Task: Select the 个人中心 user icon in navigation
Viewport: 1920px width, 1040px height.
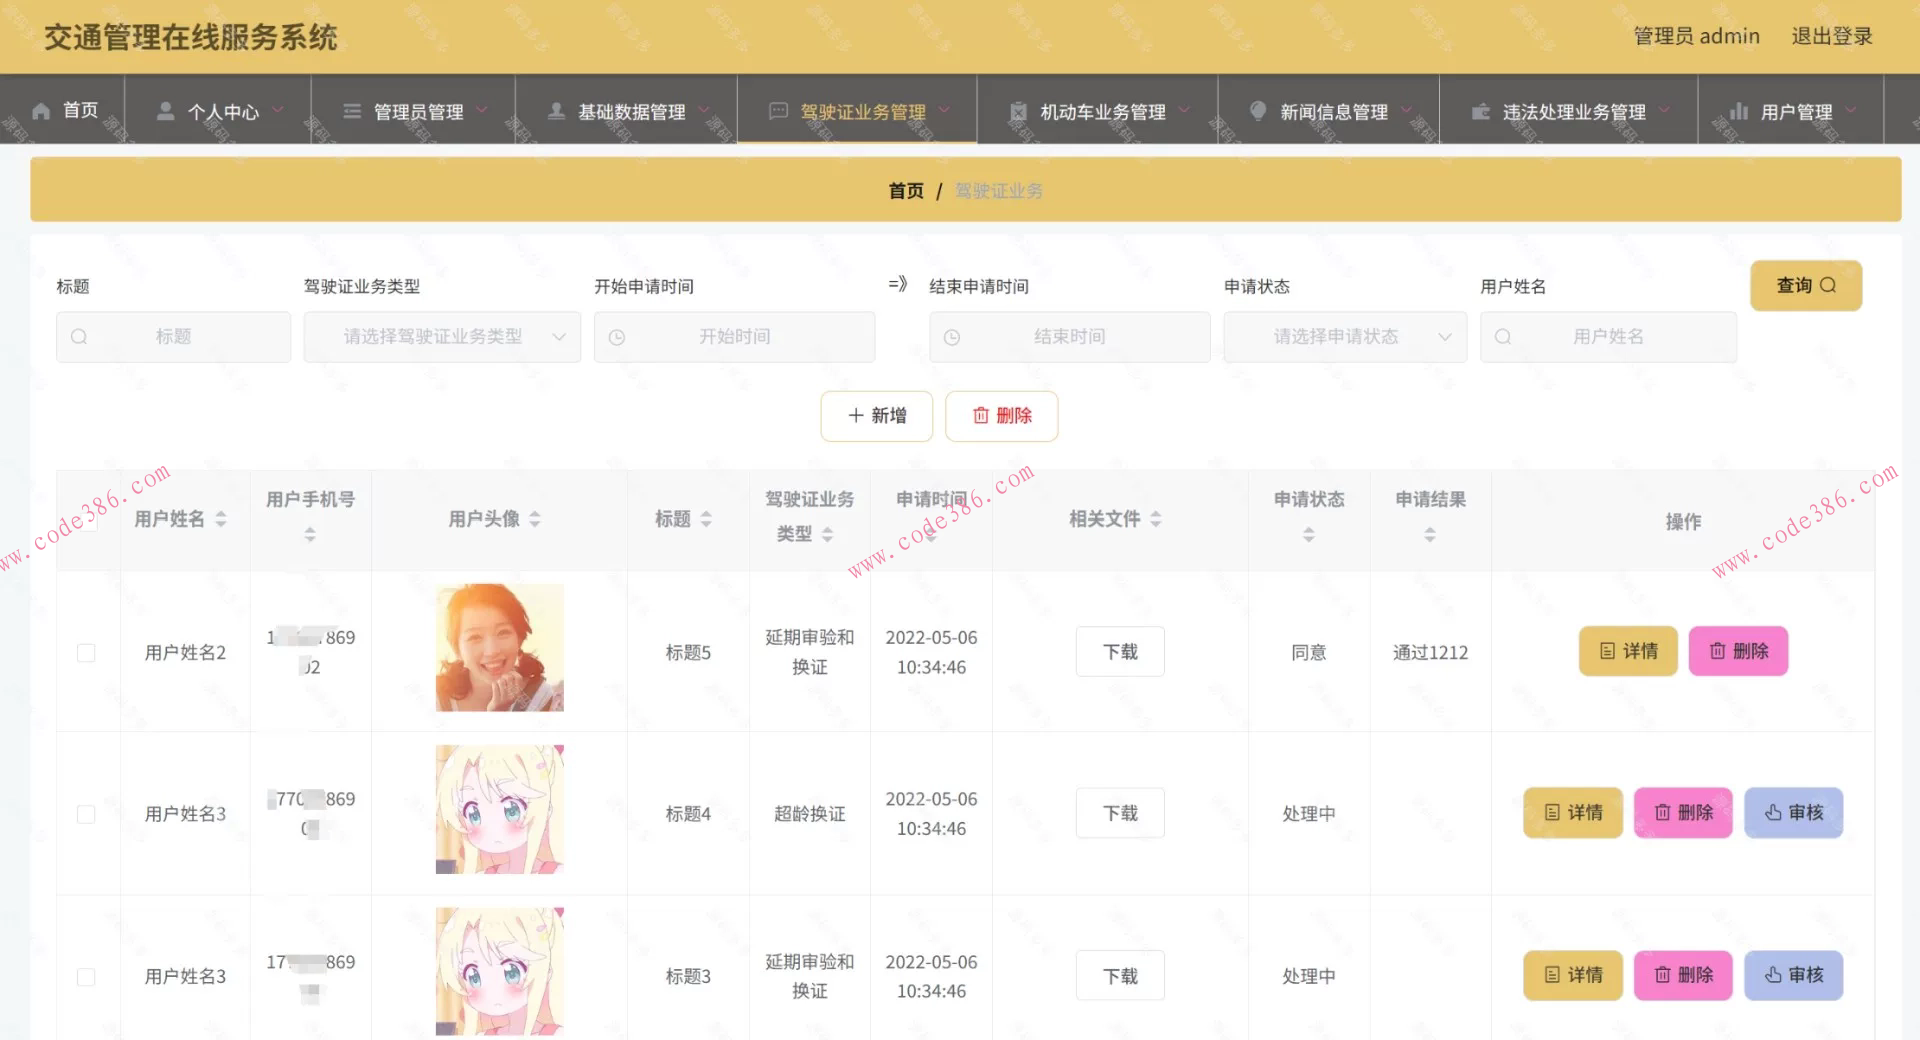Action: click(x=164, y=111)
